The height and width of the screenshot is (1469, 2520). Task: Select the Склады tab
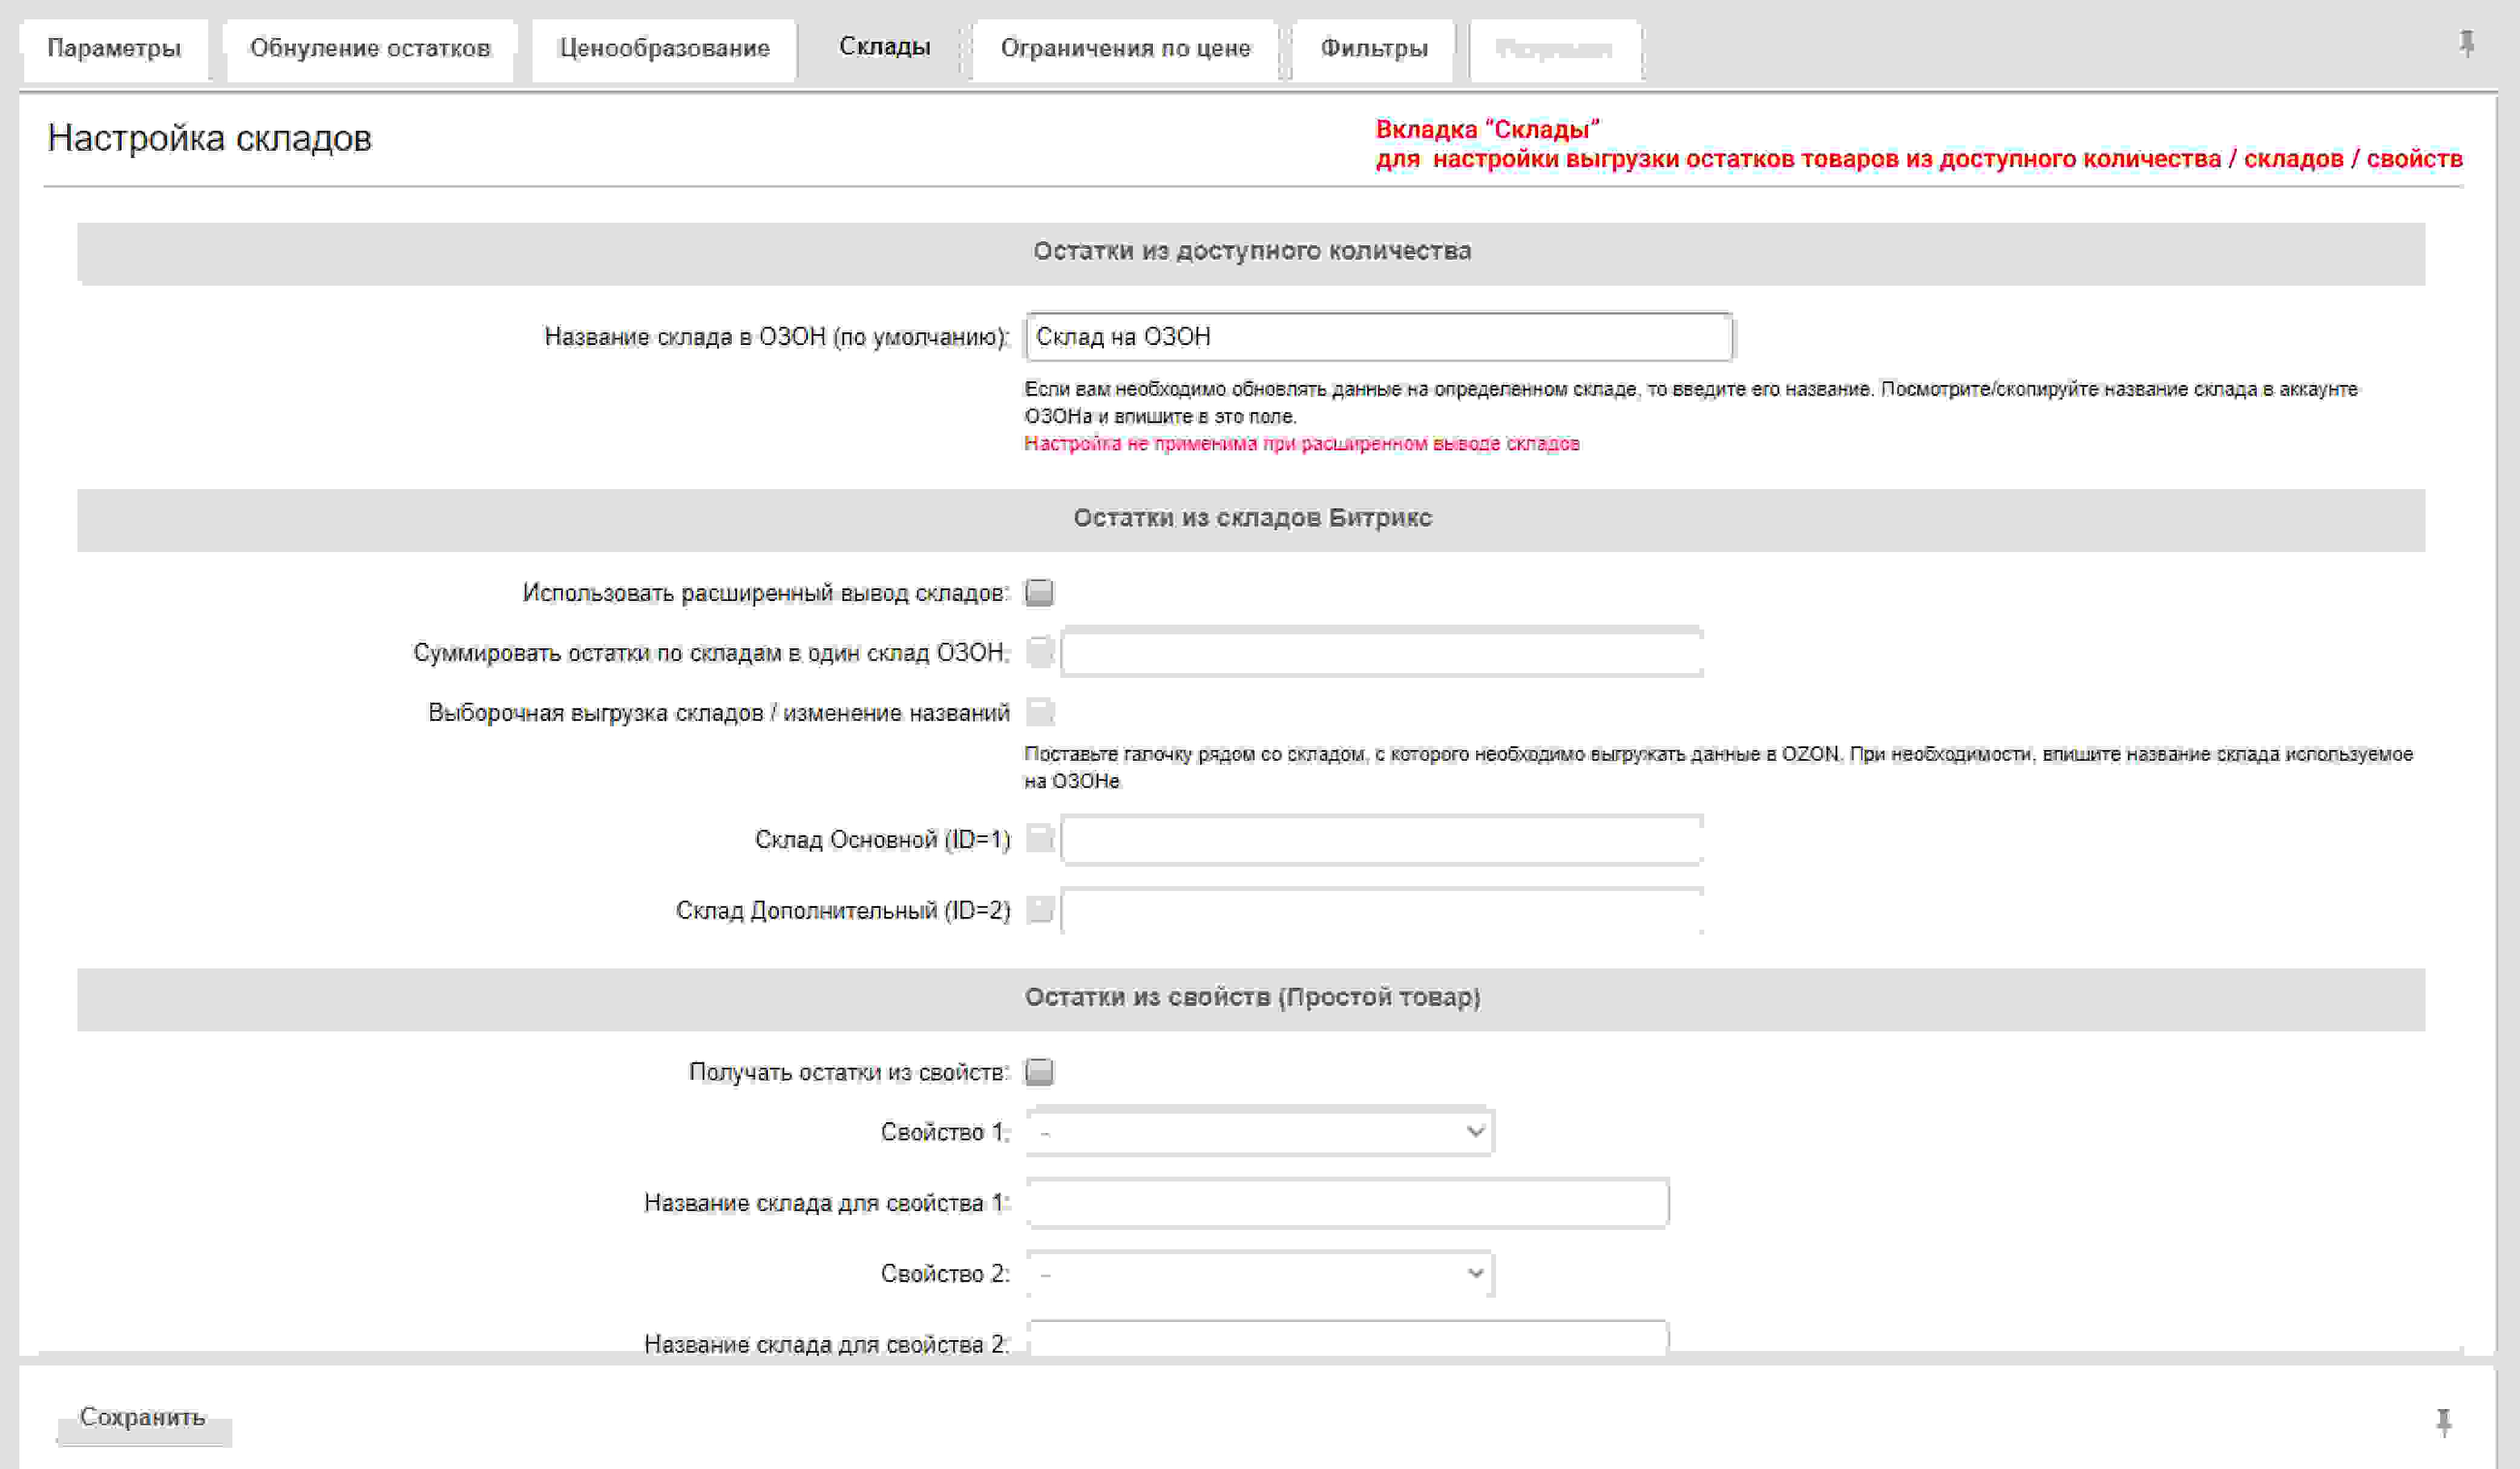tap(884, 47)
